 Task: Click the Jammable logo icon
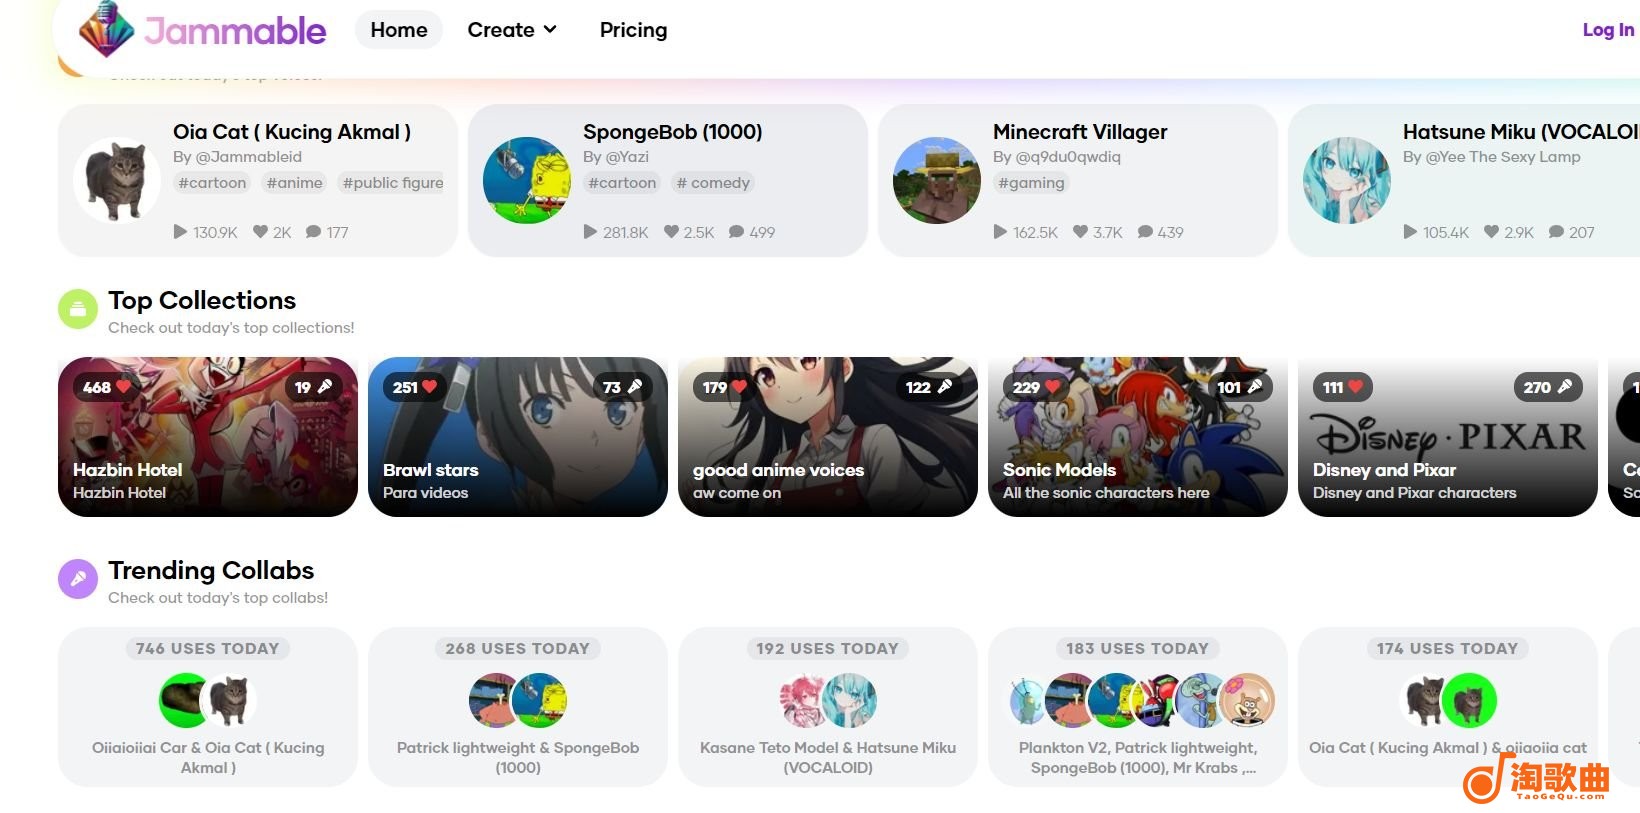click(107, 29)
